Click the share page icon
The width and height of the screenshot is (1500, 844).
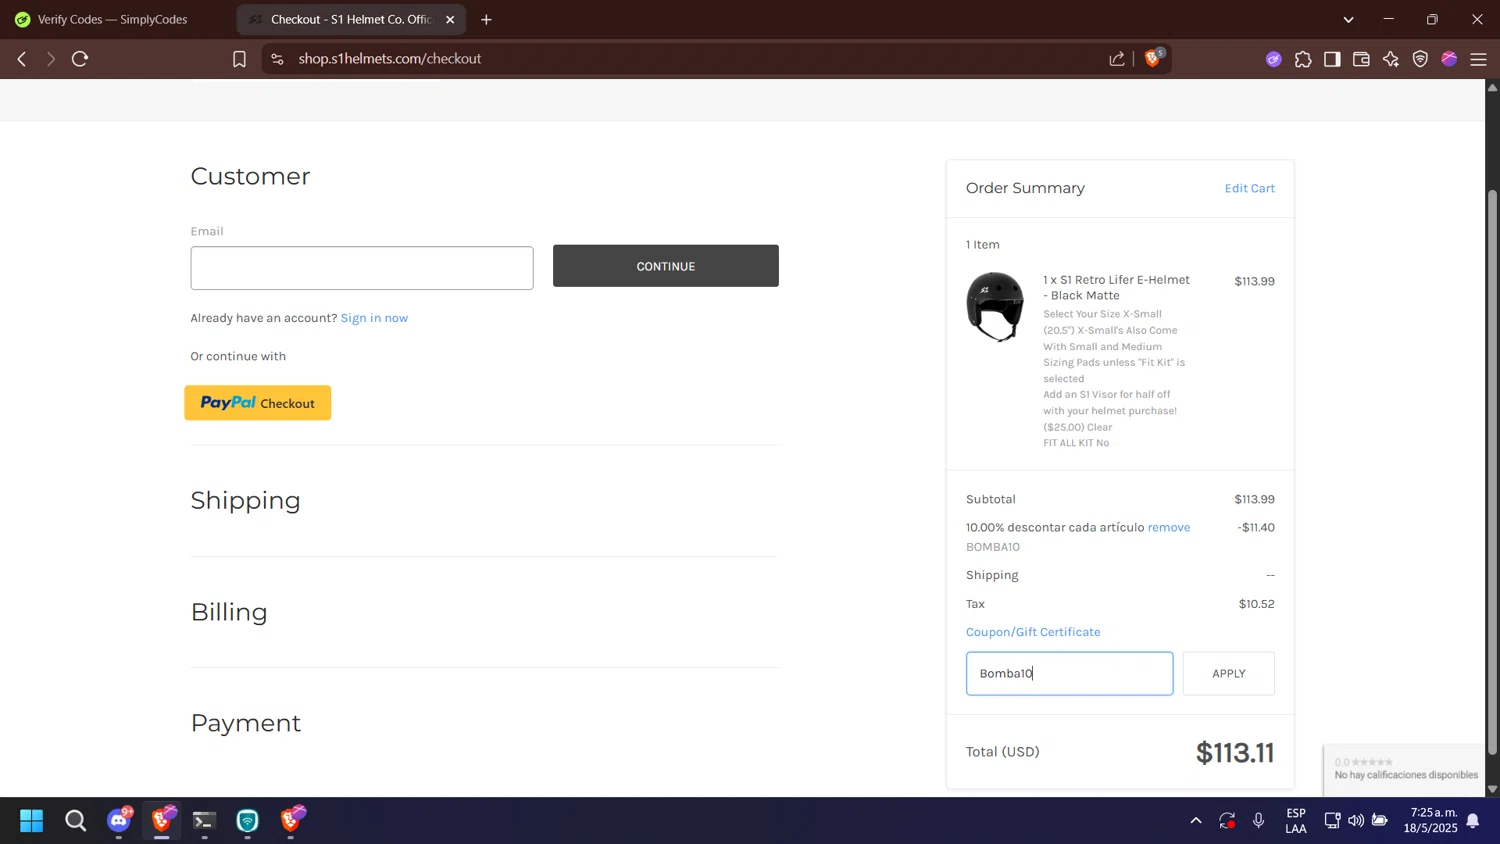tap(1117, 59)
